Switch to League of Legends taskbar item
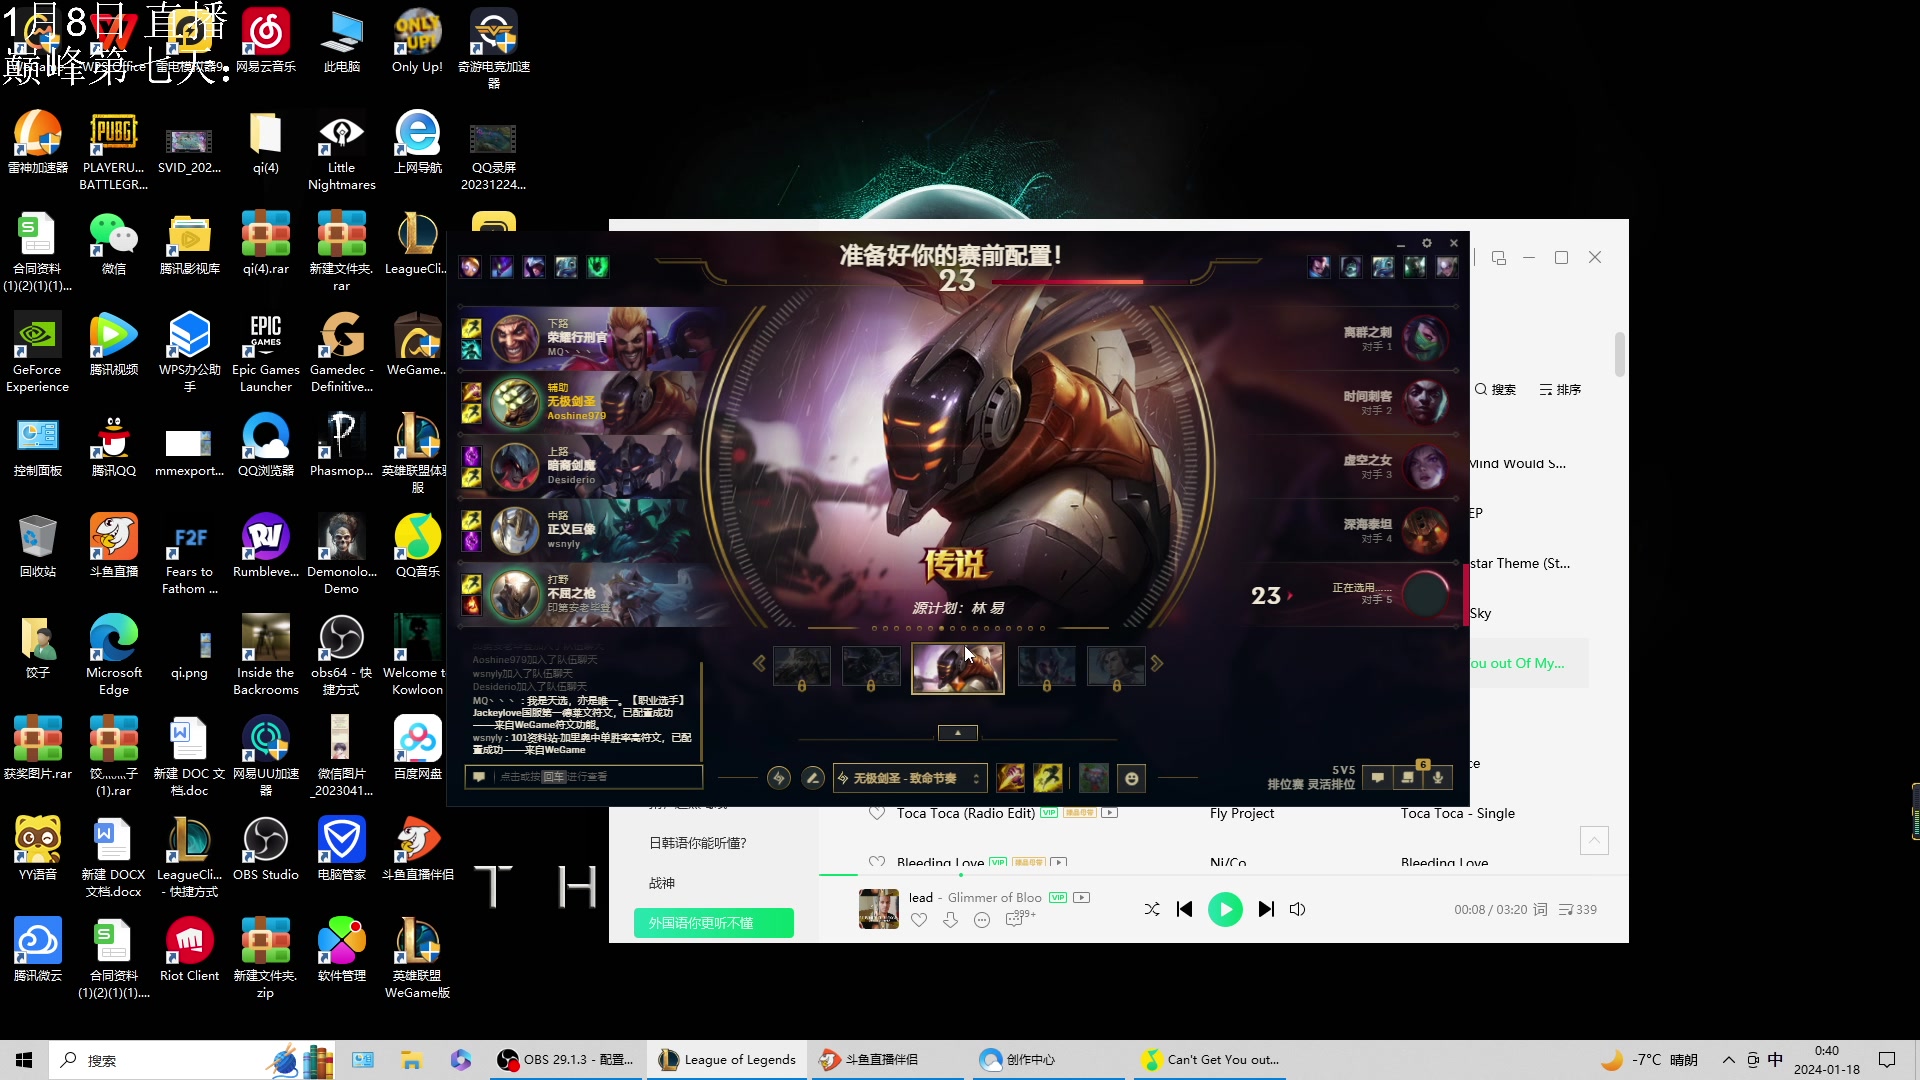The width and height of the screenshot is (1920, 1080). coord(727,1059)
